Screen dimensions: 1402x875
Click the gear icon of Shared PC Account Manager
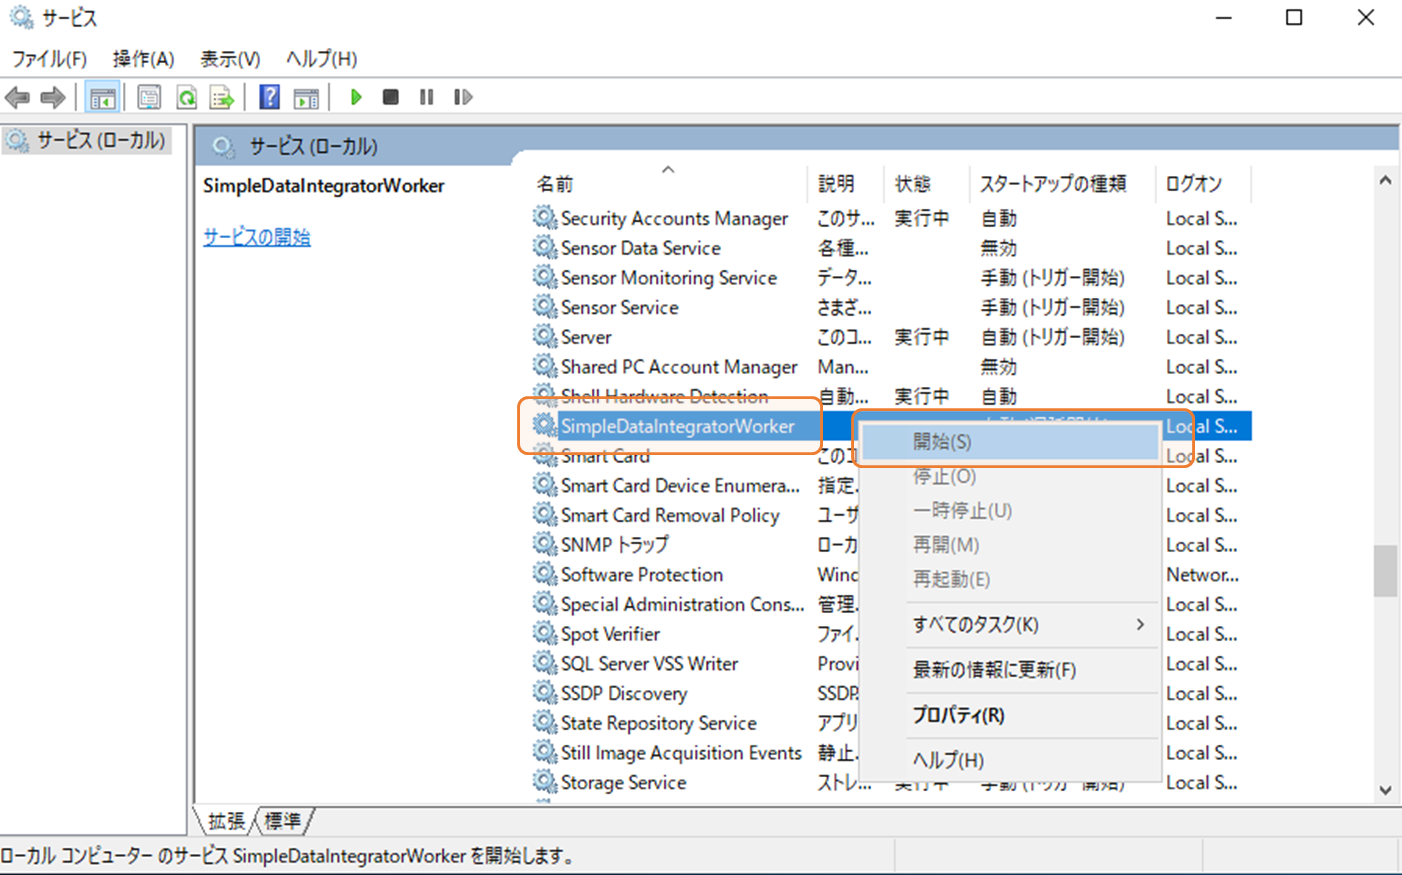544,366
